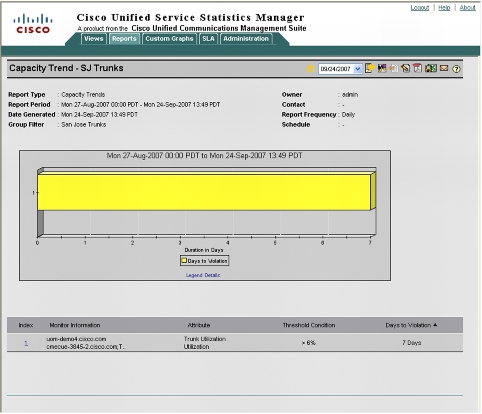Screen dimensions: 482x414
Task: Click the checkered multicolor report icon
Action: (x=382, y=68)
